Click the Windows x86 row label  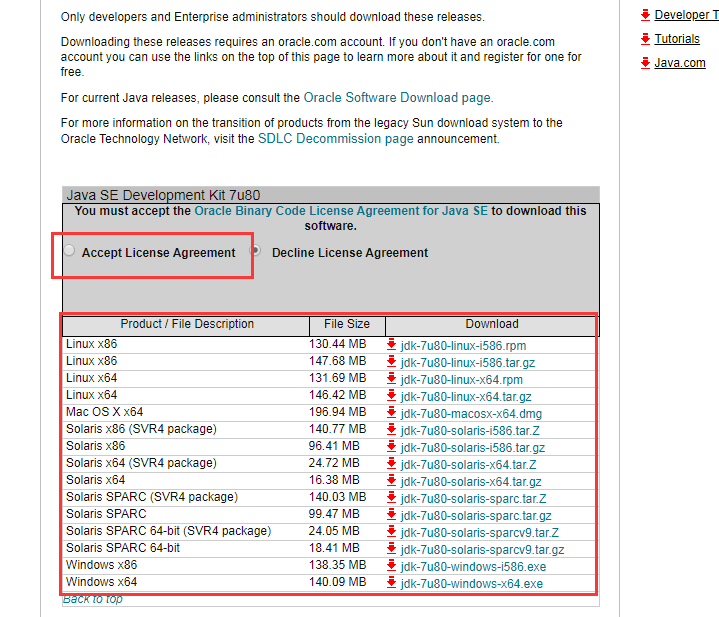tap(101, 565)
